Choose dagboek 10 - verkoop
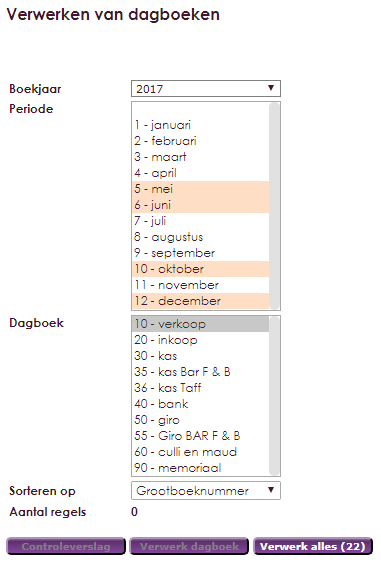The image size is (381, 564). point(200,324)
